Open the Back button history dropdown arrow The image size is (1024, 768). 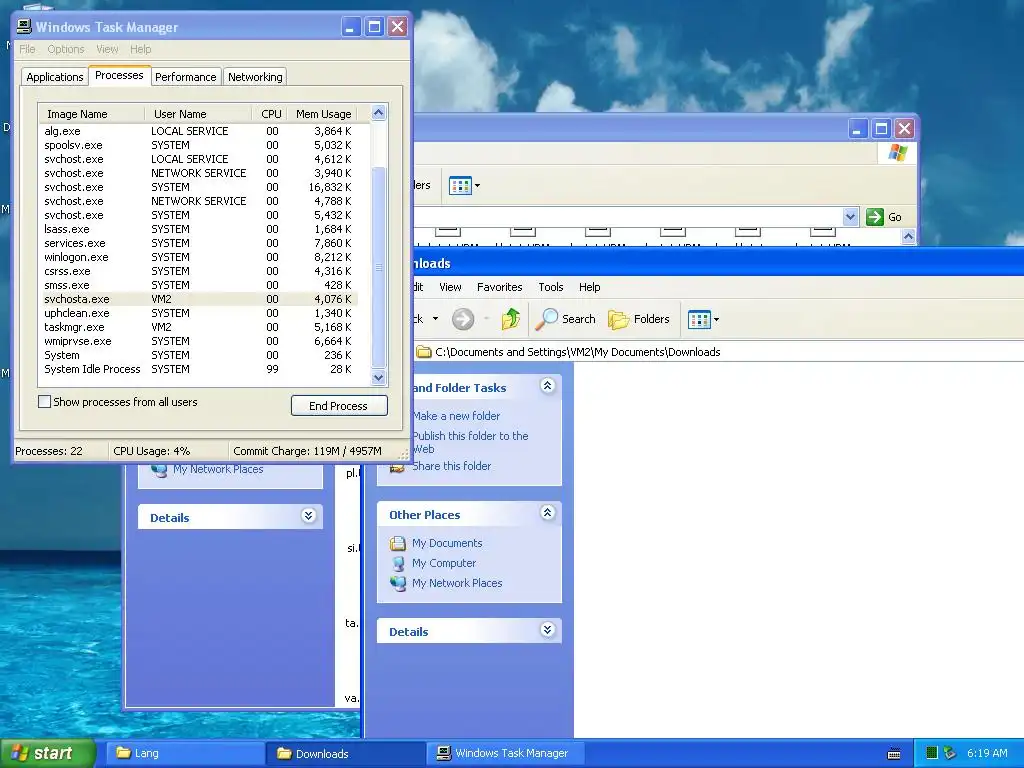(436, 319)
